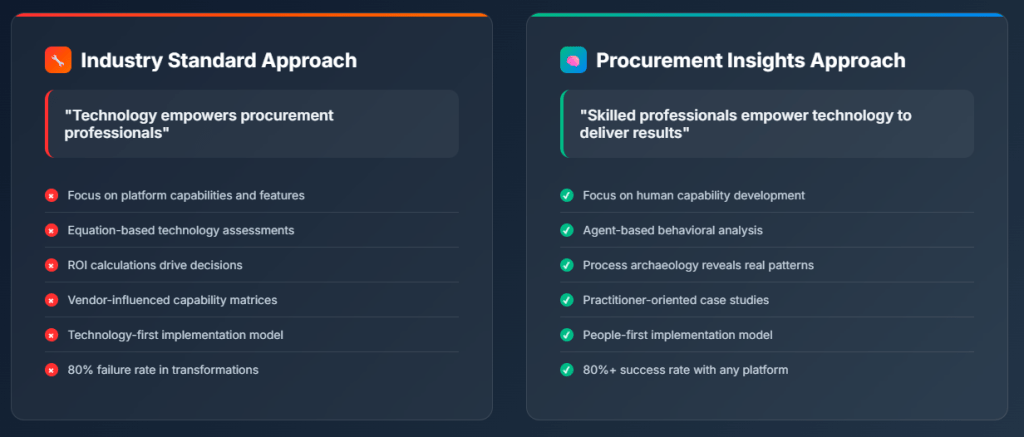Click green checkmark beside human capability development
This screenshot has height=437, width=1024.
tap(566, 195)
